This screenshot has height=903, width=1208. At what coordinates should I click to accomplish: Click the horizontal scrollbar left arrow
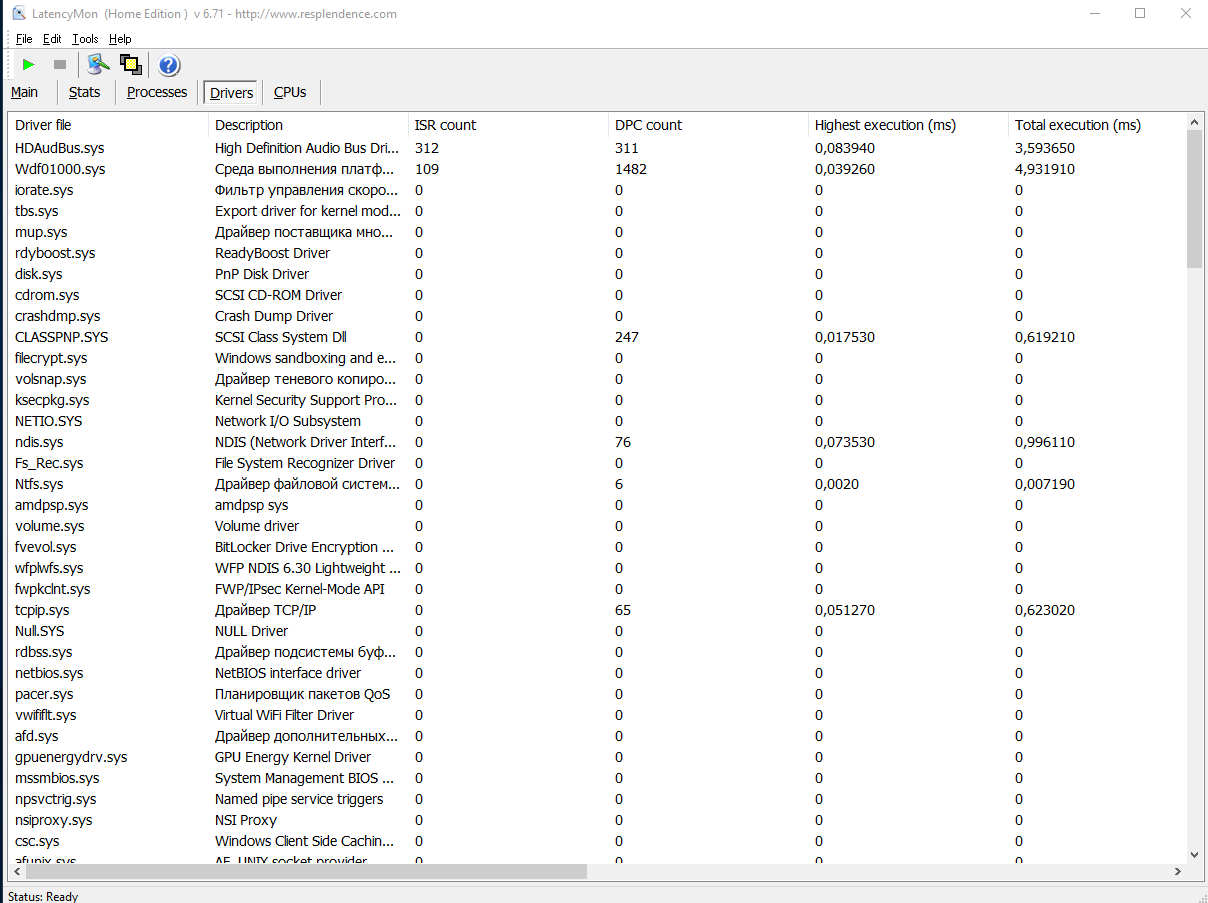(17, 871)
